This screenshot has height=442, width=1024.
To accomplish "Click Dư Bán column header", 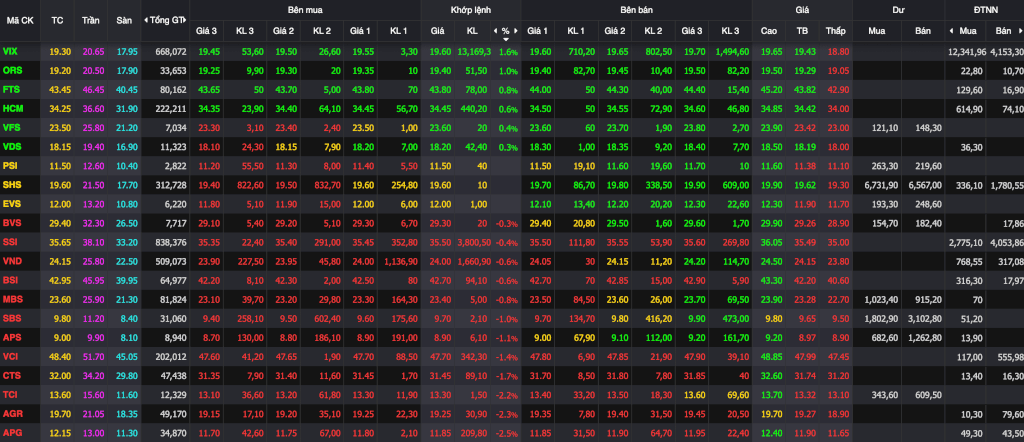I will 923,31.
